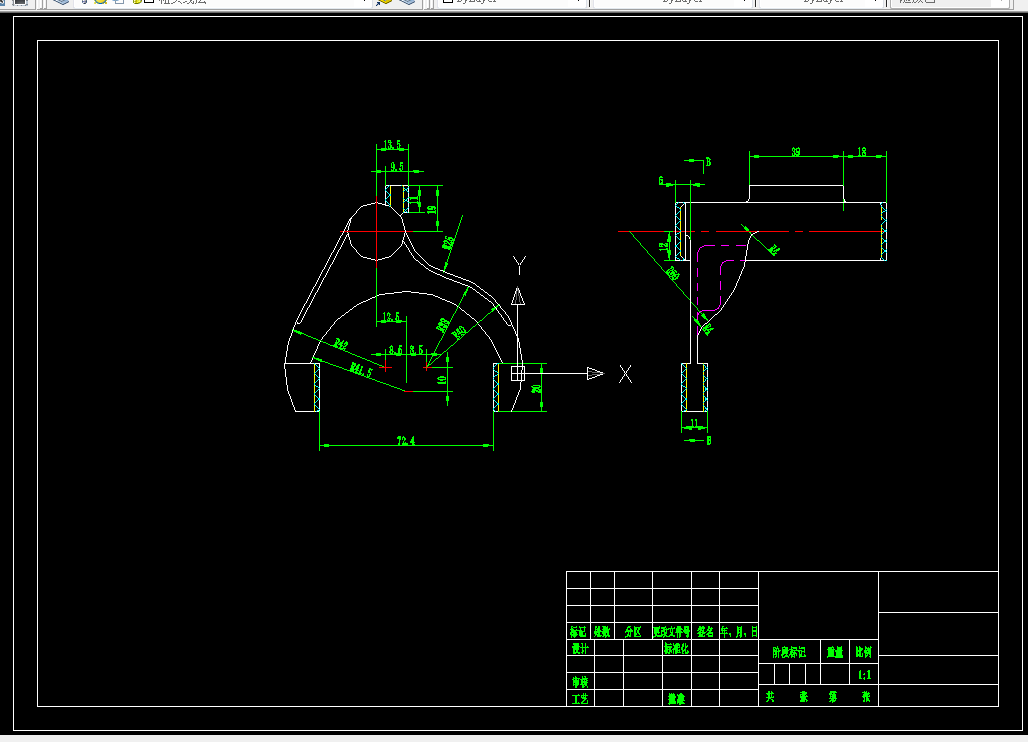Select the R40 radius dimension text
Viewport: 1028px width, 742px height.
pos(459,332)
